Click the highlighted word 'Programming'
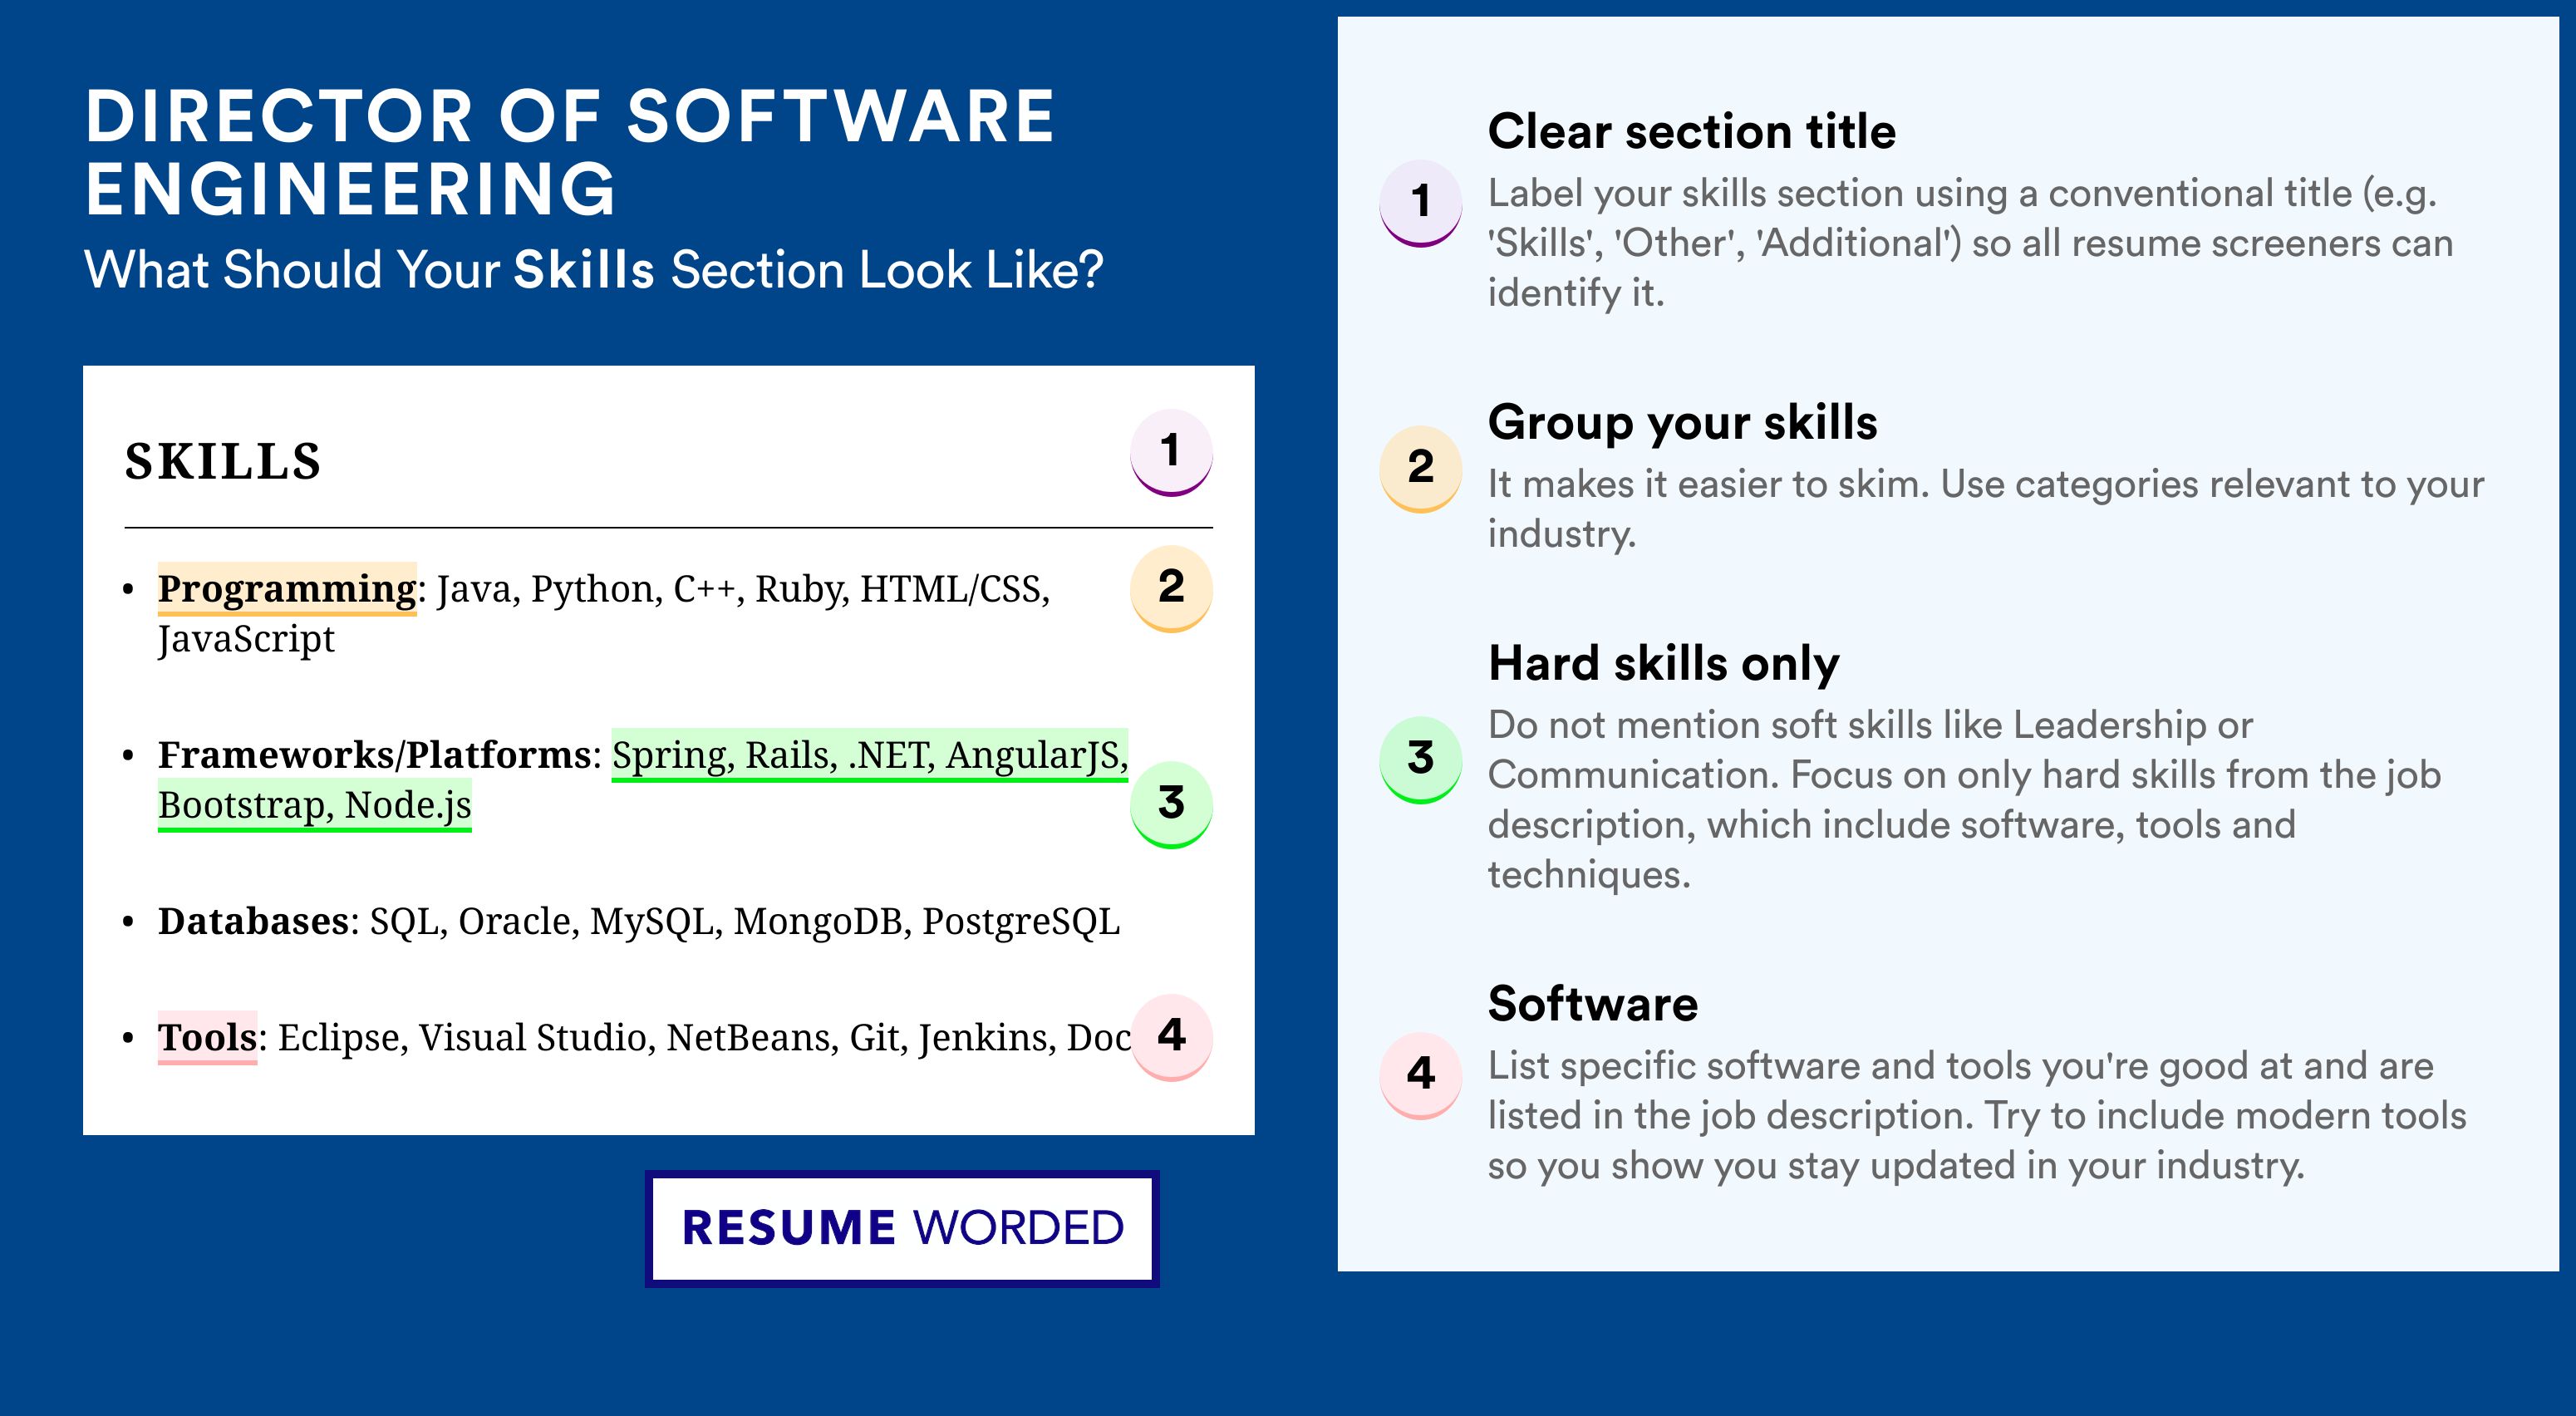 tap(287, 589)
